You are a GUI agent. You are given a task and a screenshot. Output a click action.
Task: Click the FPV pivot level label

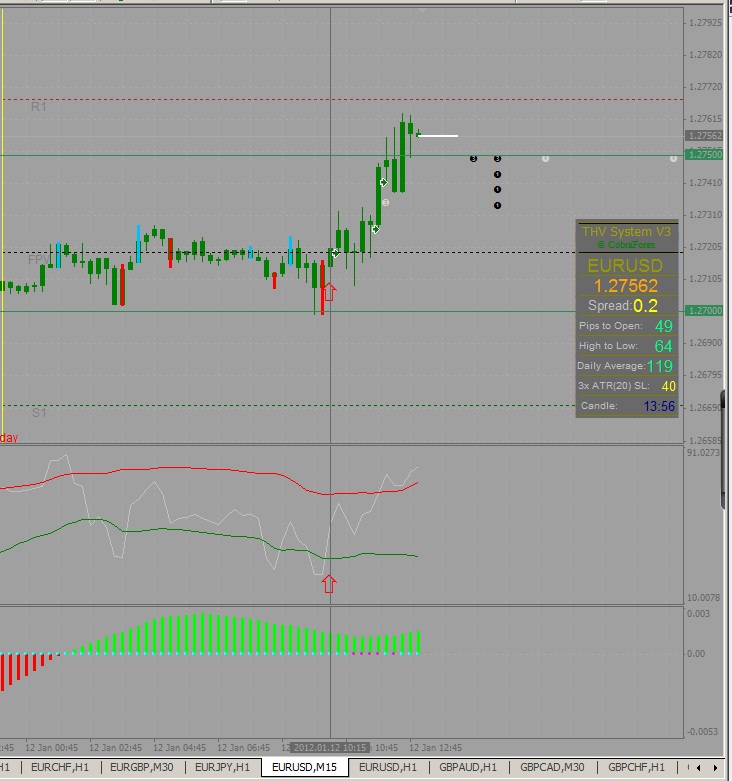point(38,260)
